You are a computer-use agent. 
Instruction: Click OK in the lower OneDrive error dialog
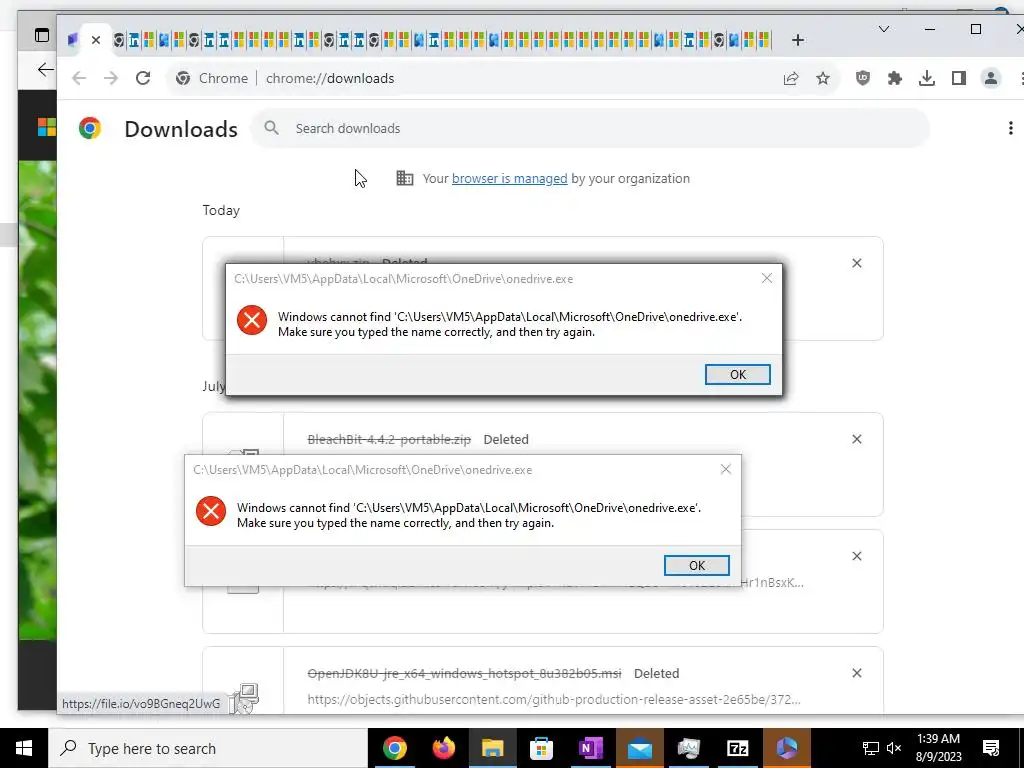[697, 566]
